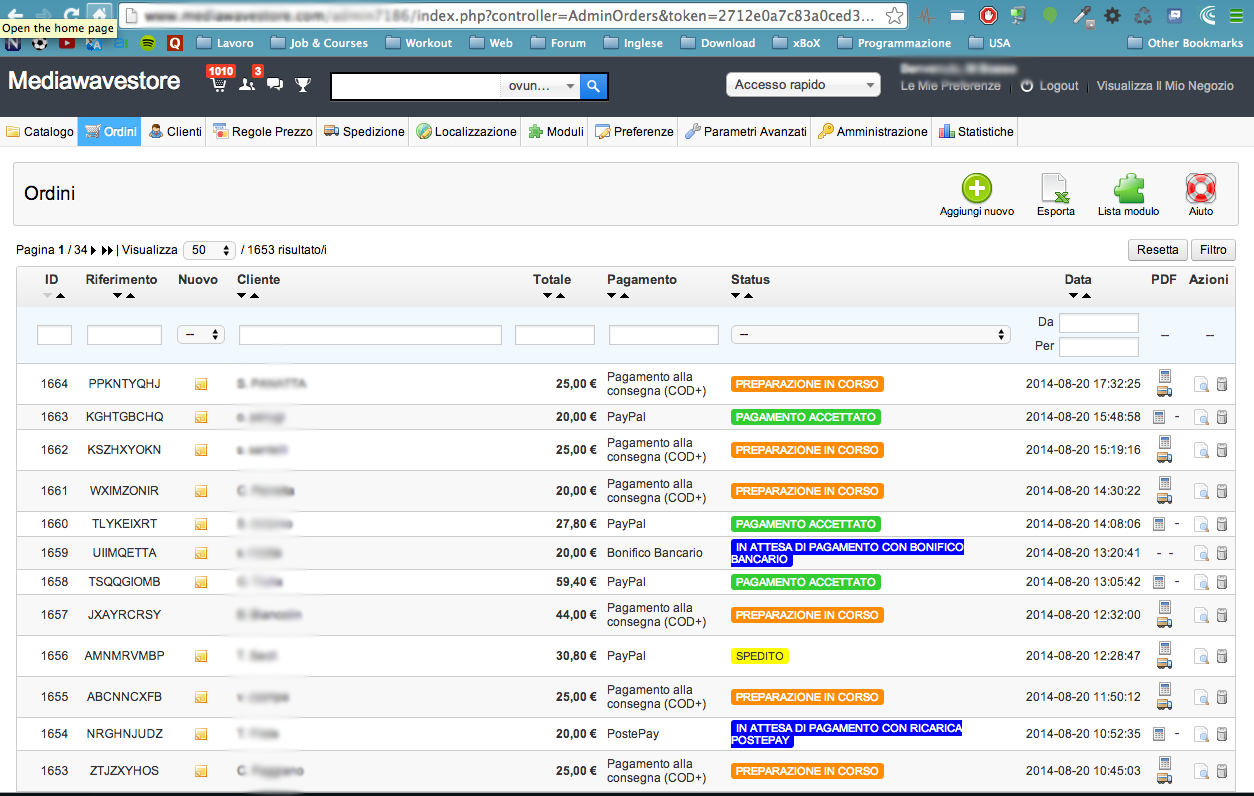Click message icon in Nuovo column for order PPKNTYQHJ
This screenshot has height=796, width=1254.
(x=201, y=384)
